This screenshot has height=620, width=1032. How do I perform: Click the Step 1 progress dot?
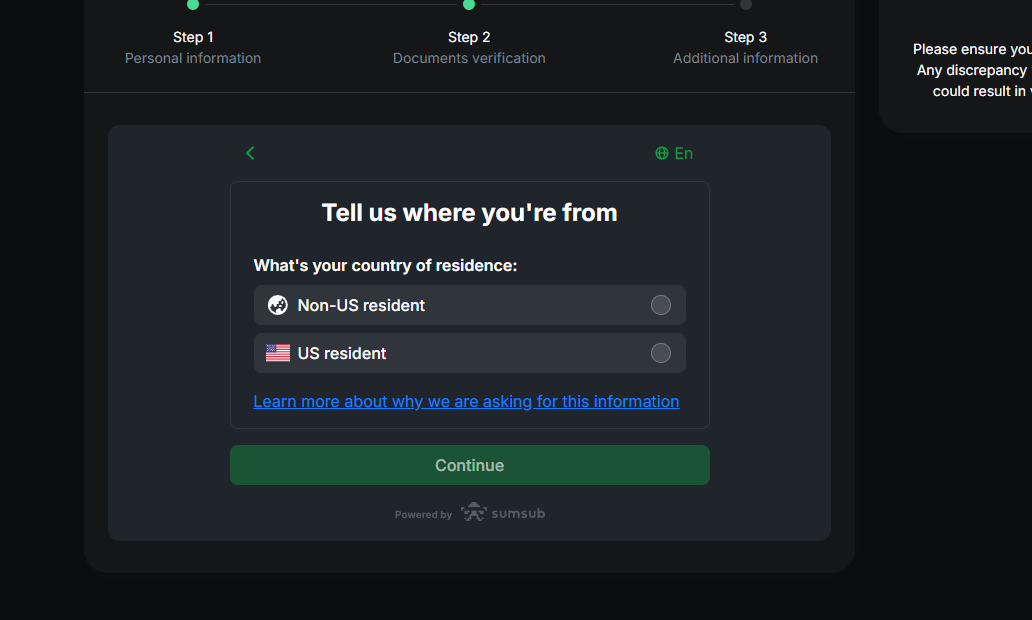click(x=193, y=5)
